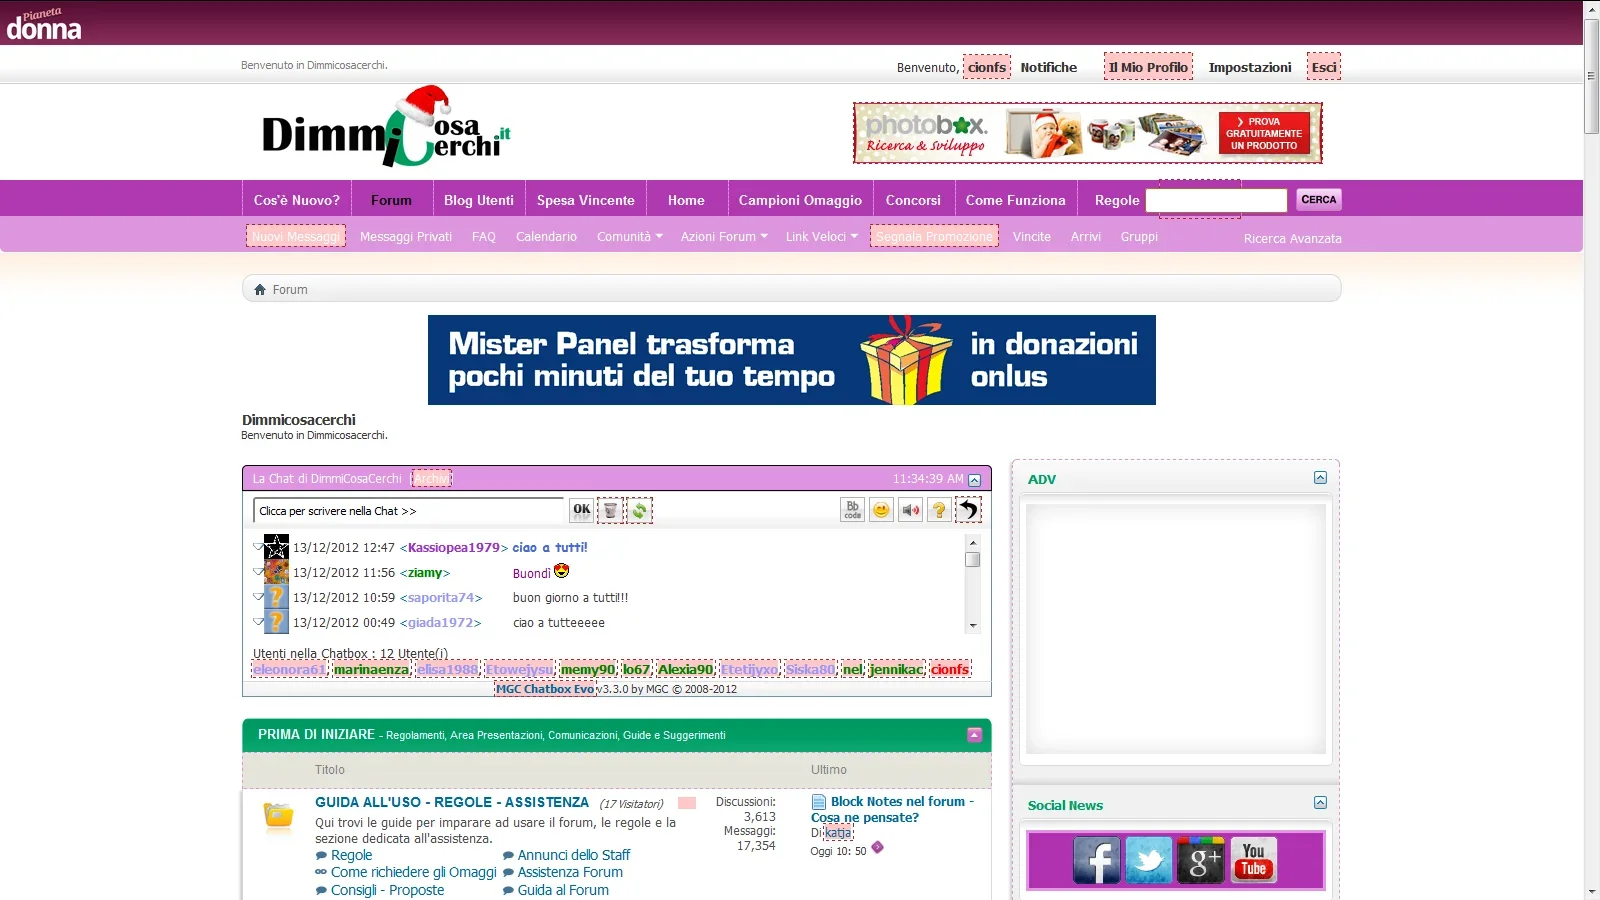1600x900 pixels.
Task: Open marinaenza user in chatbox list
Action: coord(371,669)
